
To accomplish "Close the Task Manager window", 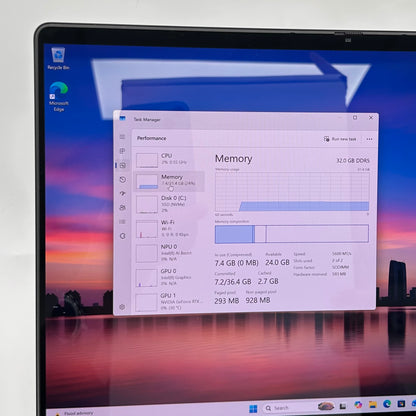I will (x=371, y=118).
